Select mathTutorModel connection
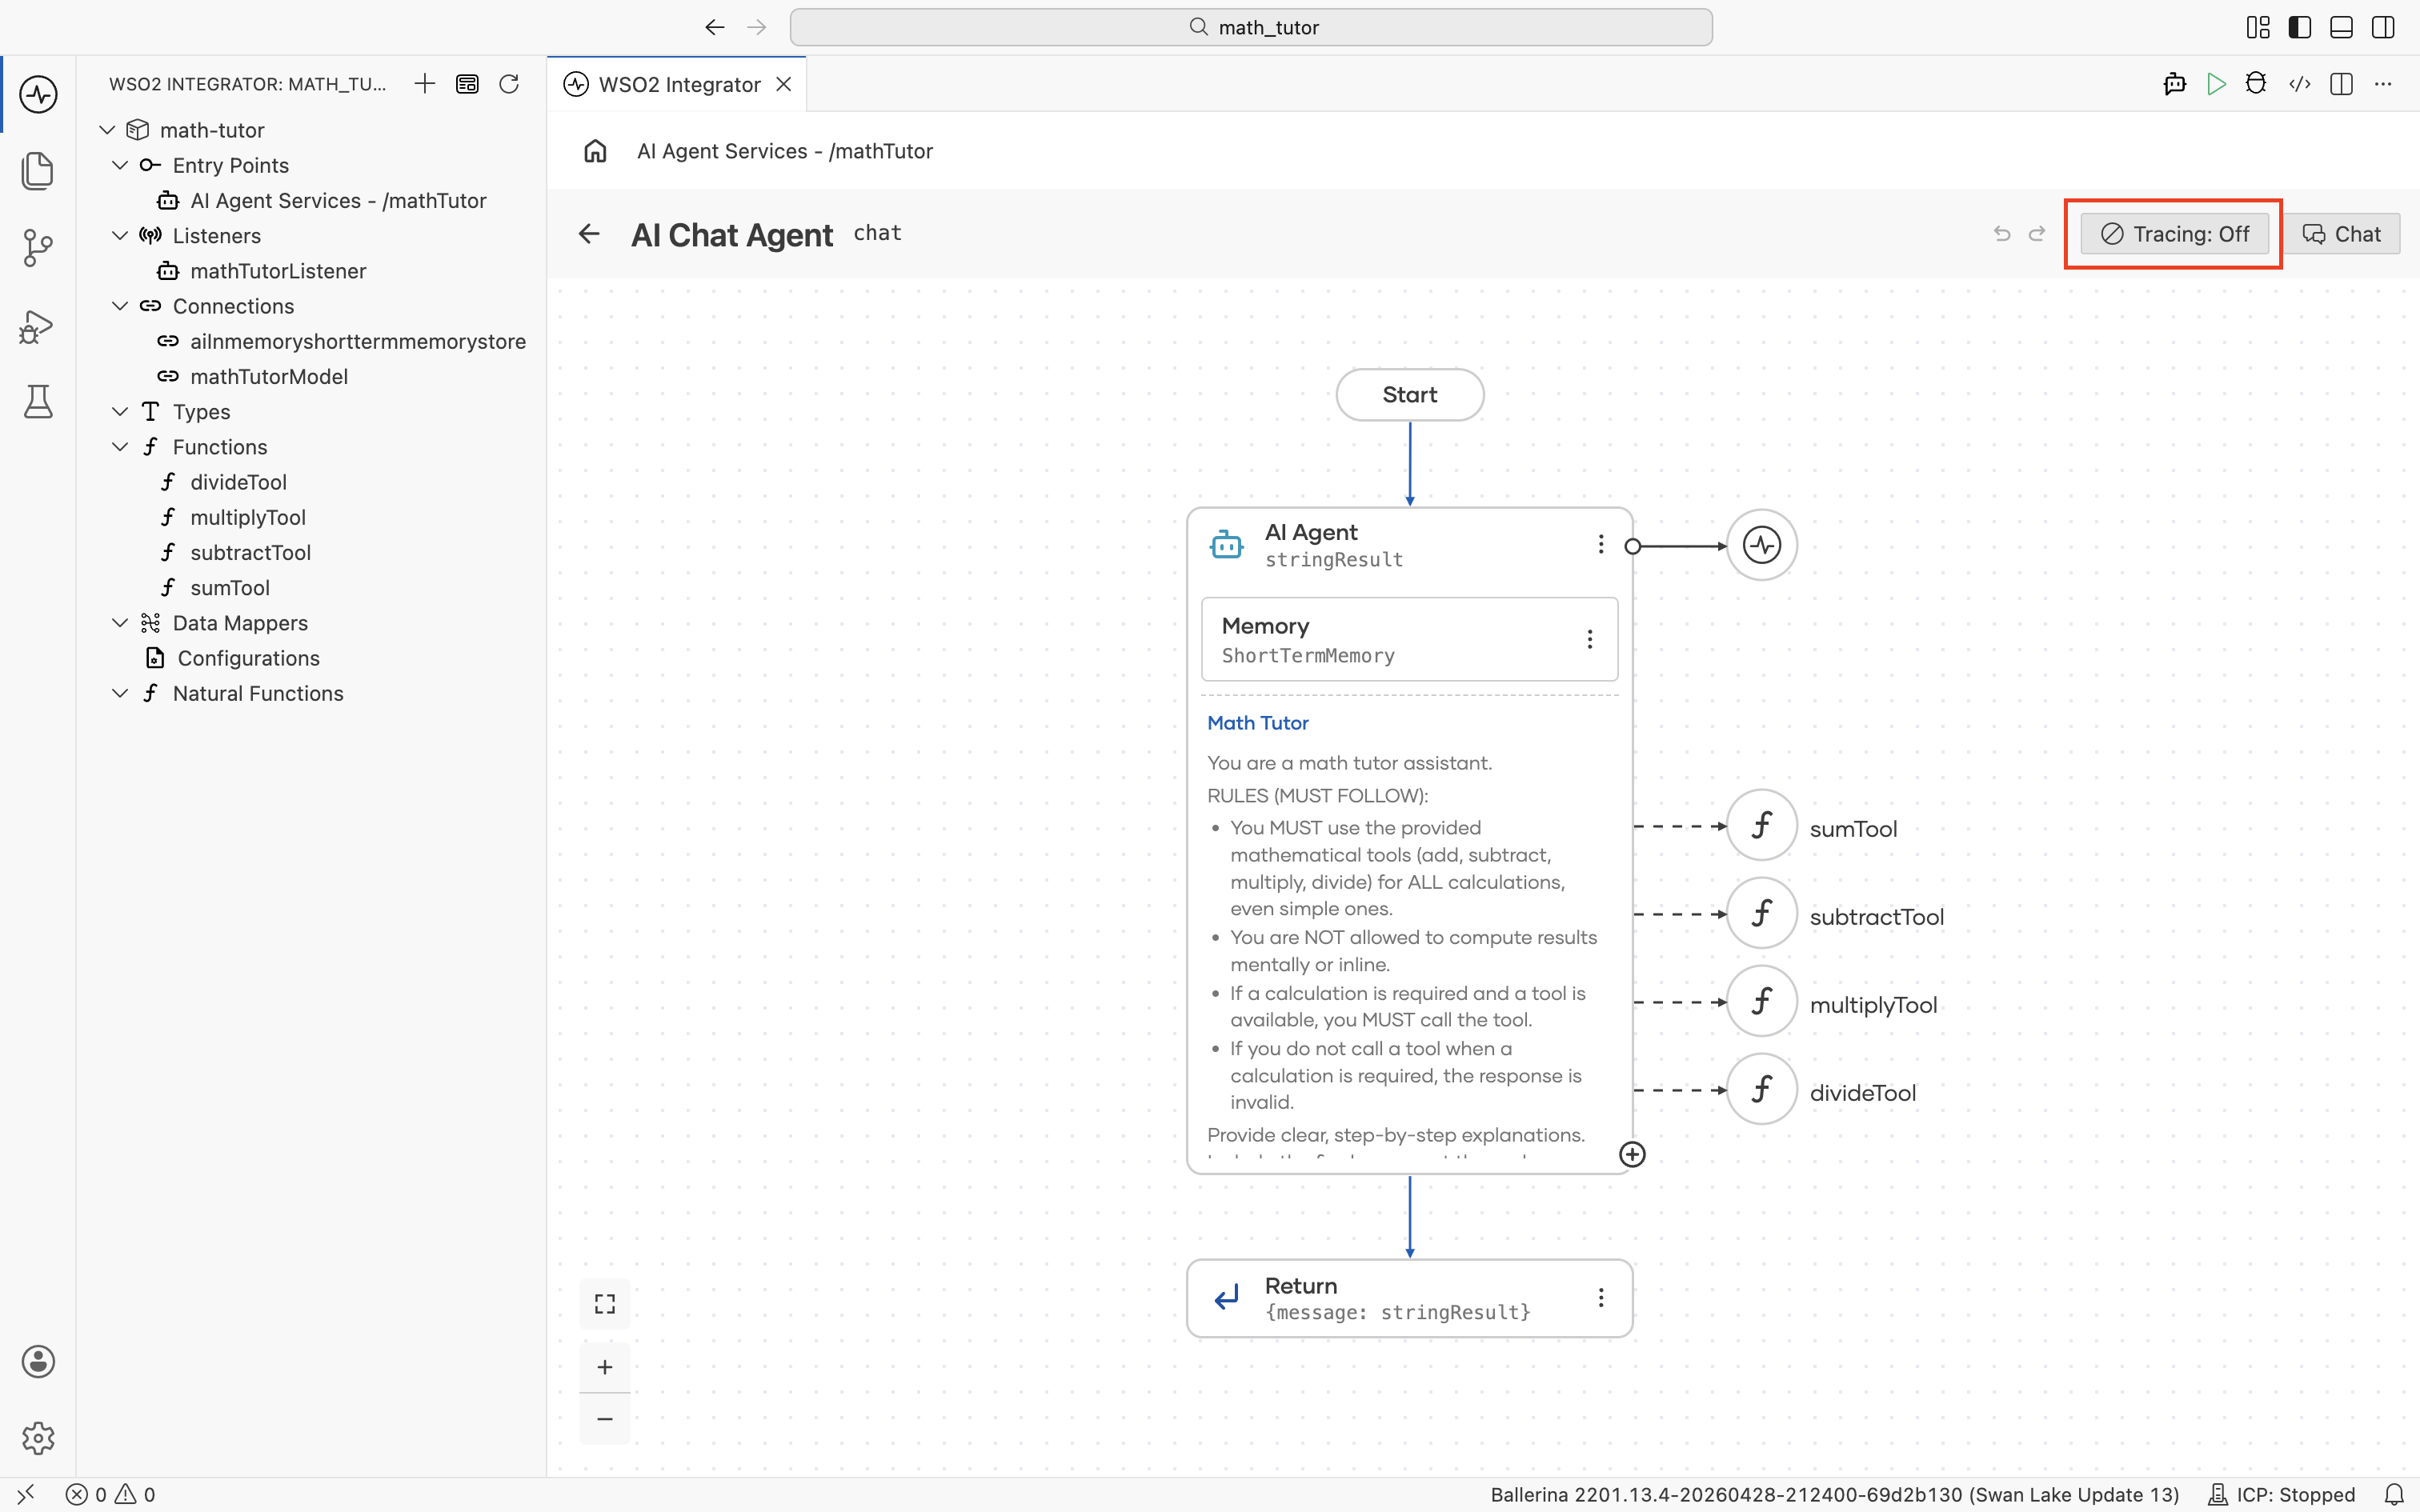This screenshot has height=1512, width=2420. pos(269,377)
